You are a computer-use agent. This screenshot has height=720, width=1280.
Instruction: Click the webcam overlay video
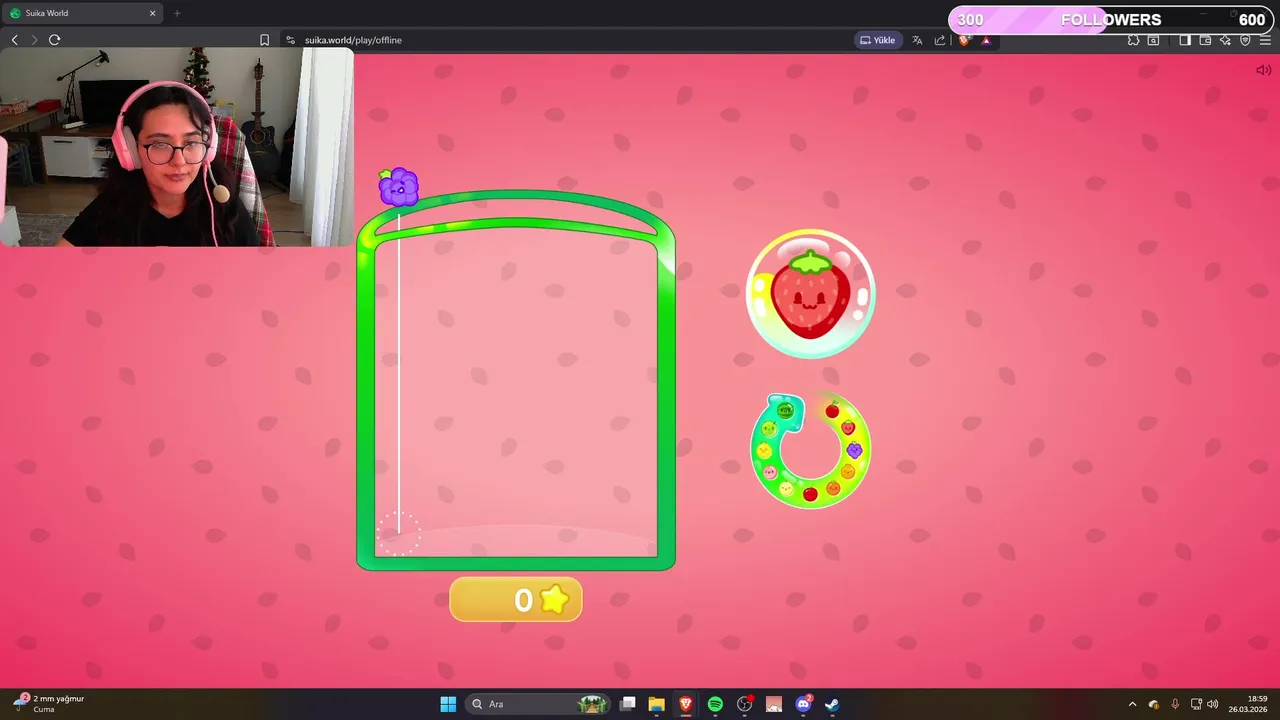(x=177, y=147)
